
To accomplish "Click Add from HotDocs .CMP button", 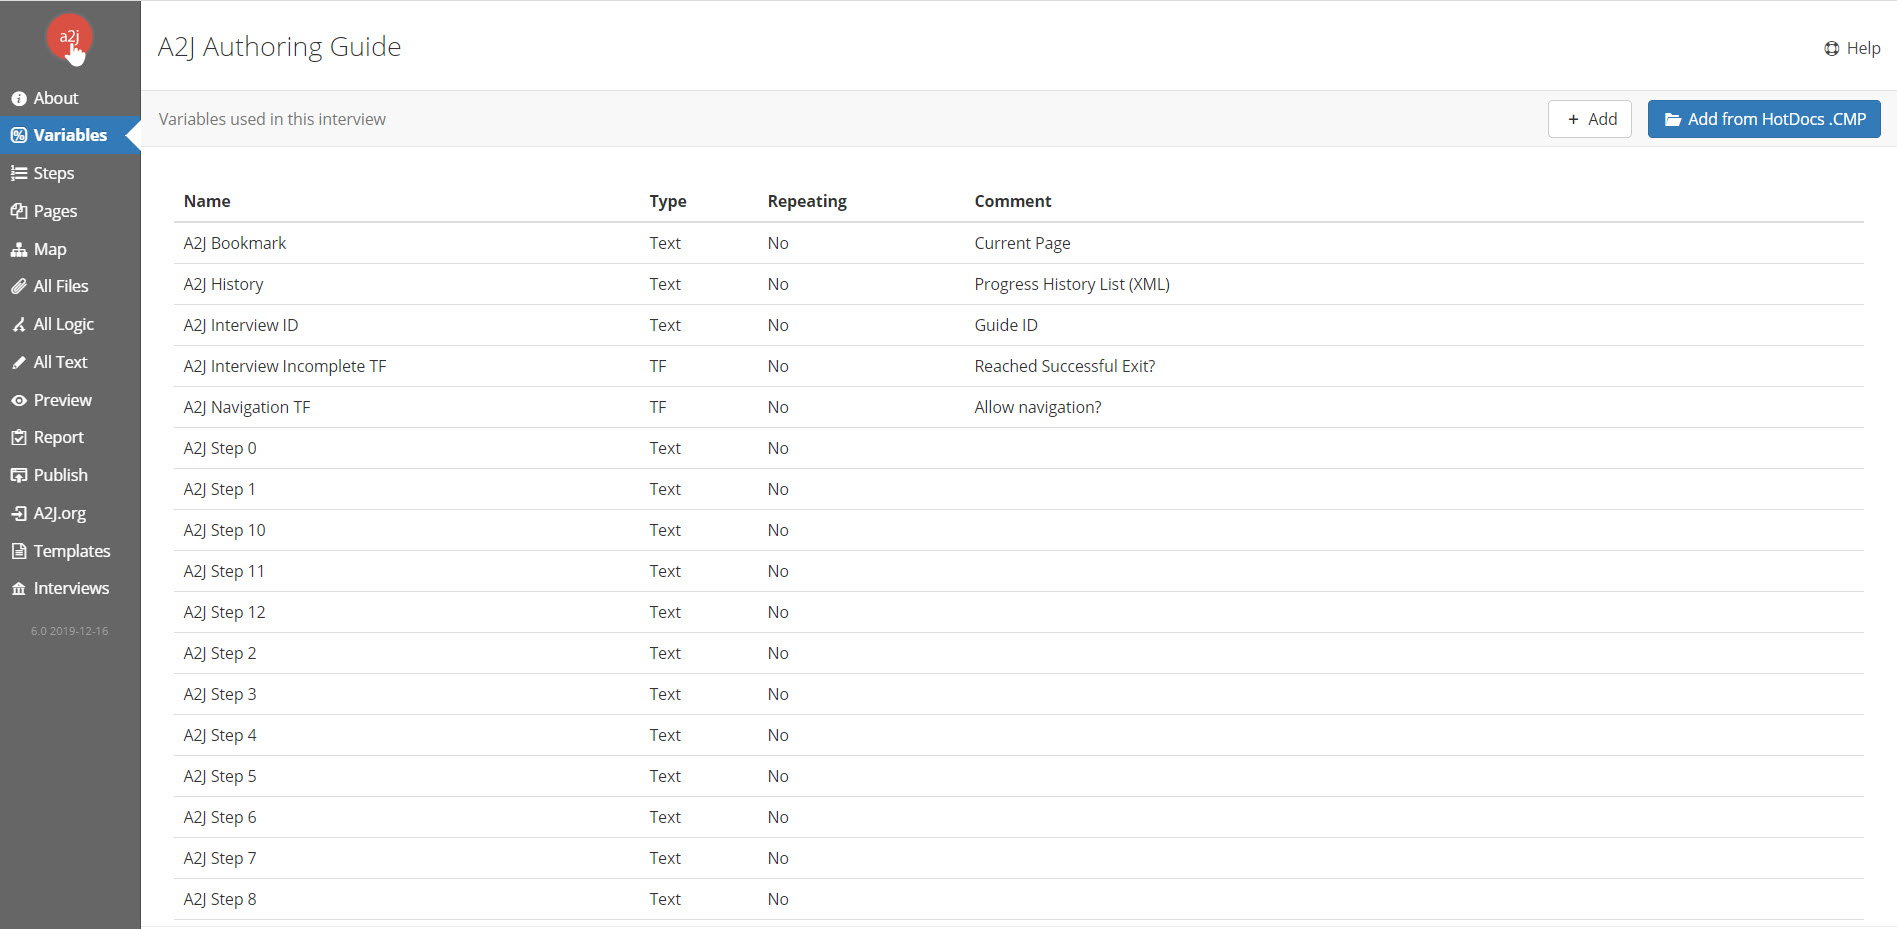I will (x=1764, y=119).
